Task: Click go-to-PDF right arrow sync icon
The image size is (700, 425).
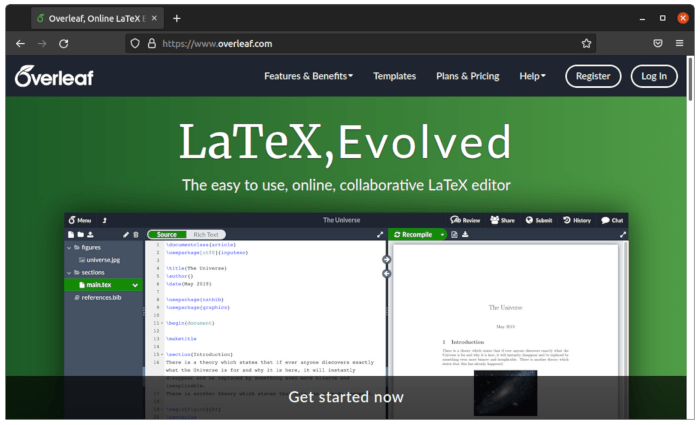Action: 387,259
